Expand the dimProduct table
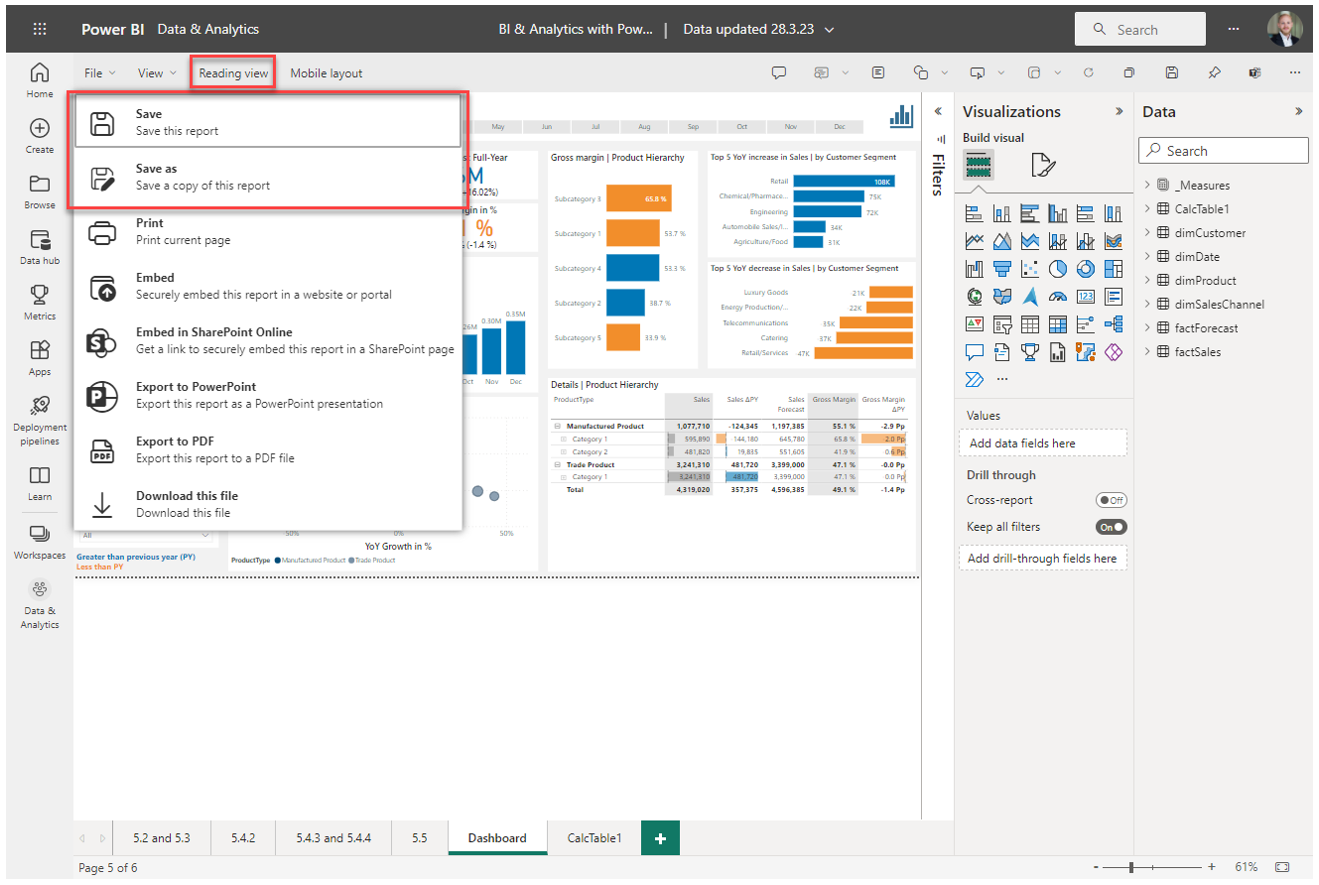The height and width of the screenshot is (885, 1319). pos(1147,281)
